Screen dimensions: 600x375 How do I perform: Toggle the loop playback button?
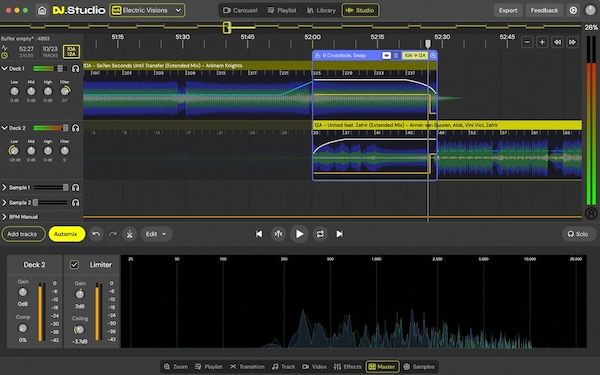[x=320, y=234]
